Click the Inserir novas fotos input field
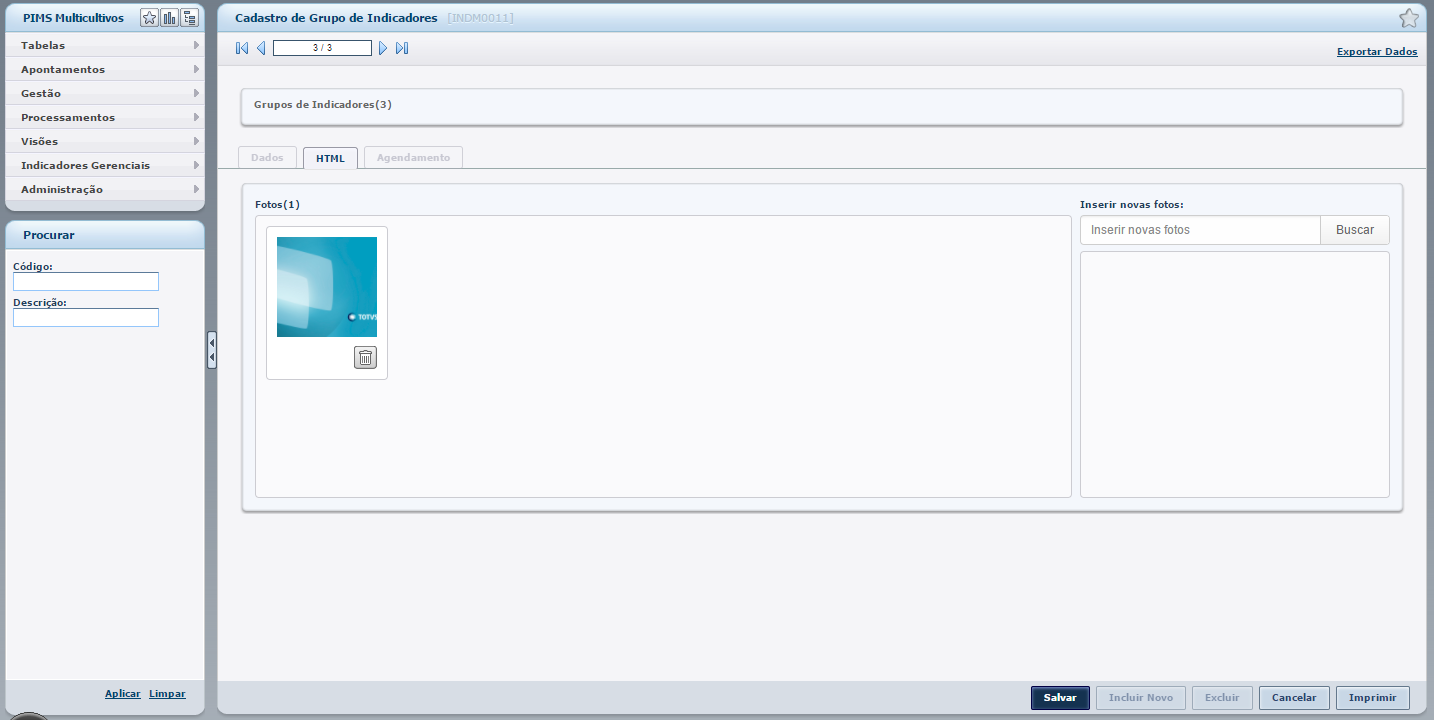1434x720 pixels. click(x=1200, y=230)
